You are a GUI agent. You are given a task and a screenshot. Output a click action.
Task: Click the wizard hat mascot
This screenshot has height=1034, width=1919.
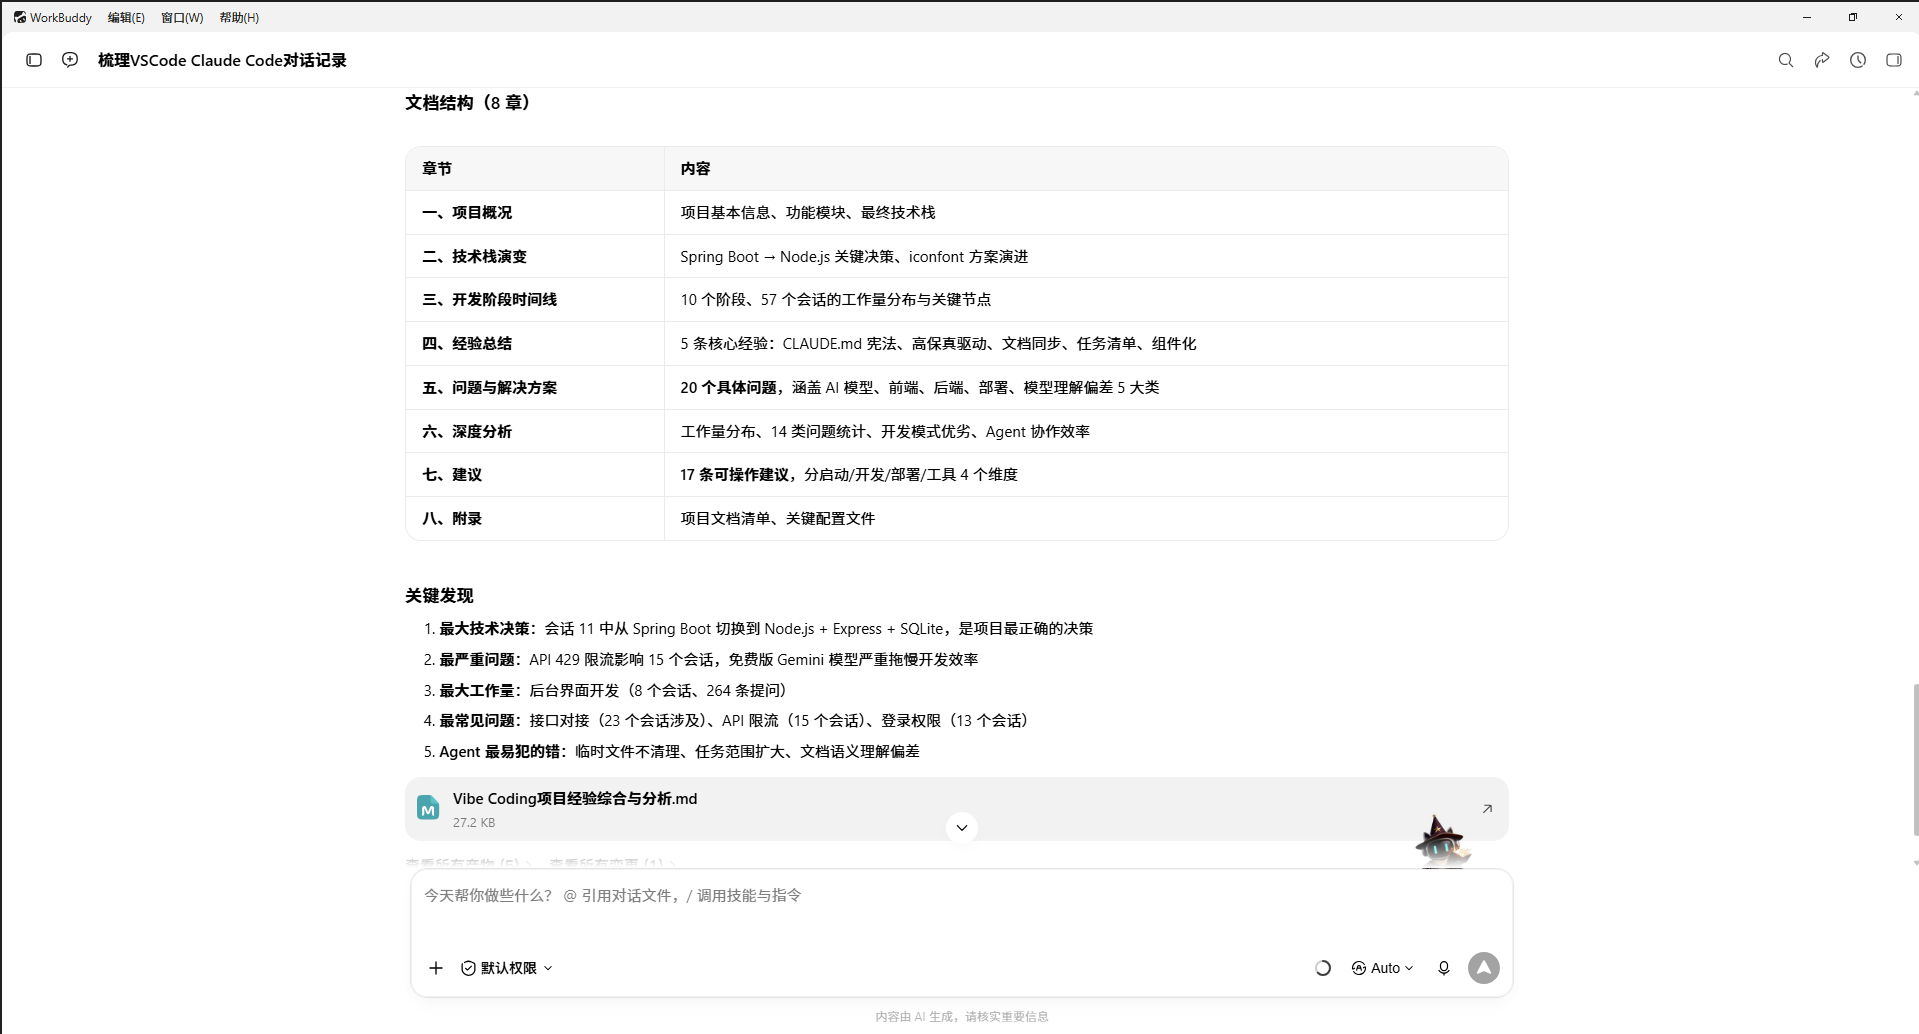tap(1442, 842)
